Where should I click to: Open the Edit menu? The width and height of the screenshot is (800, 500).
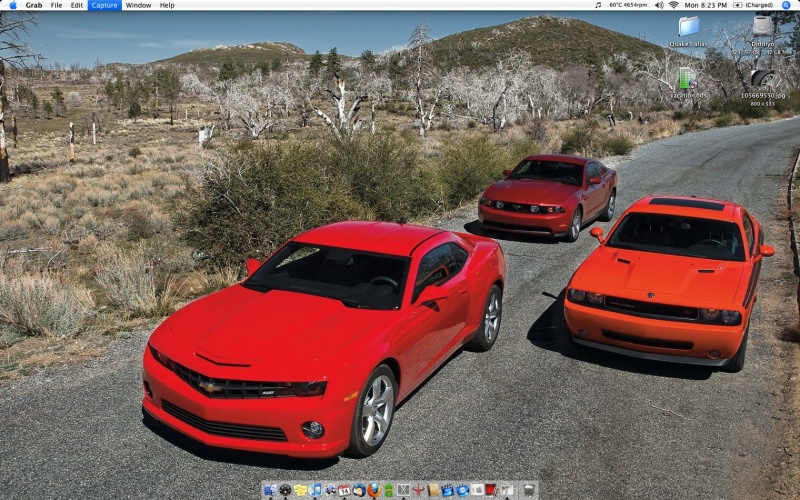point(77,5)
